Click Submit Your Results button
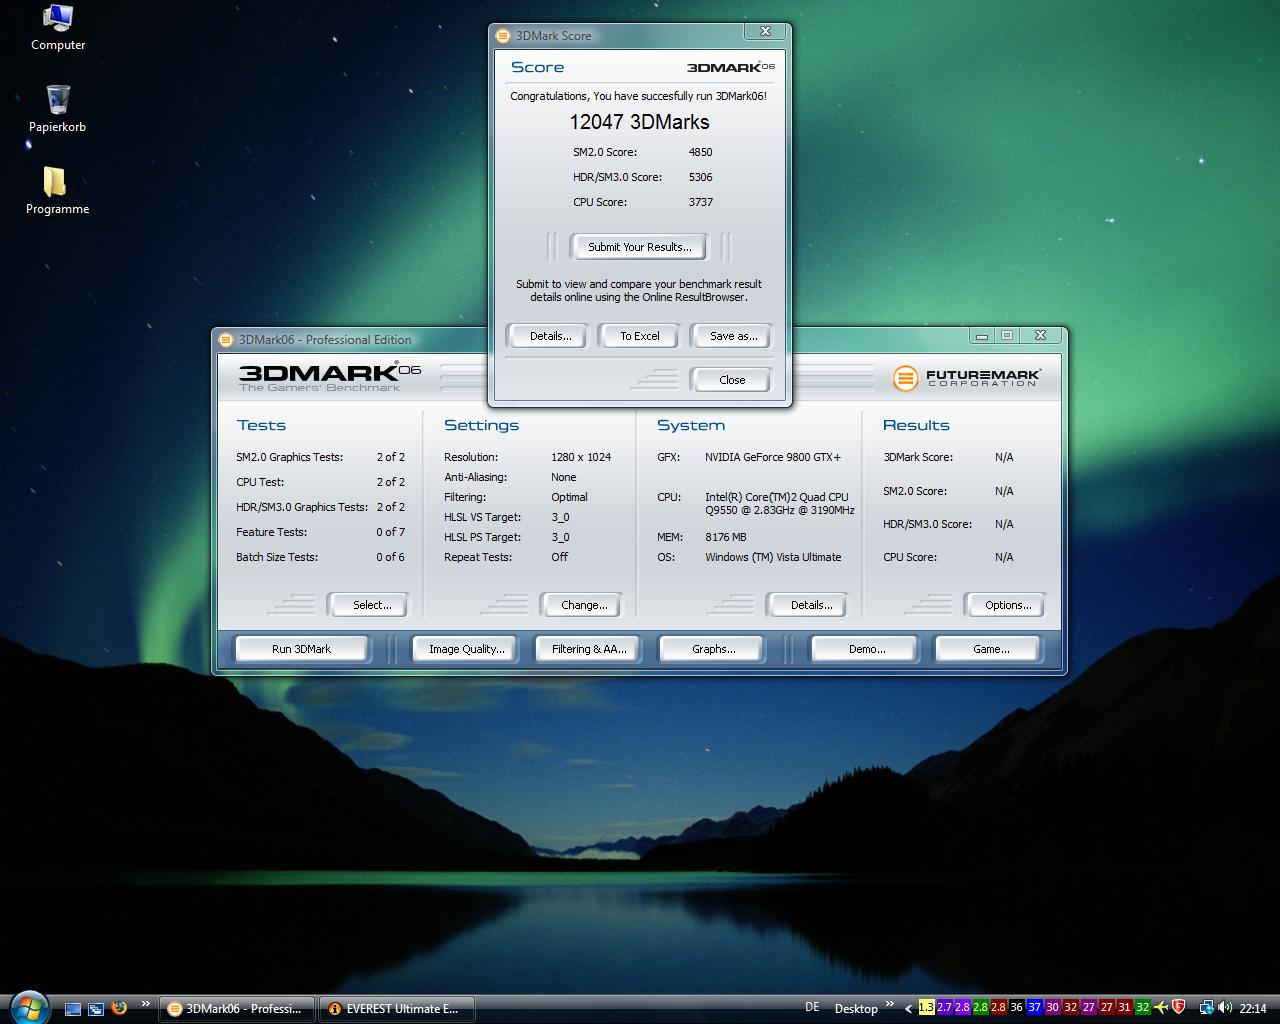 point(638,247)
